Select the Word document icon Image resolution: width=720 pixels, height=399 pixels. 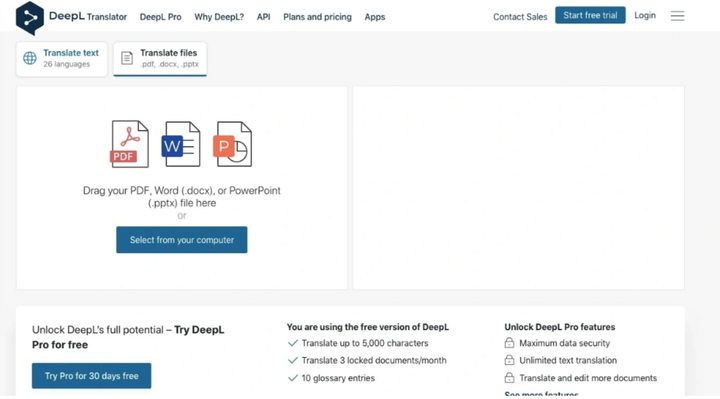pos(181,144)
